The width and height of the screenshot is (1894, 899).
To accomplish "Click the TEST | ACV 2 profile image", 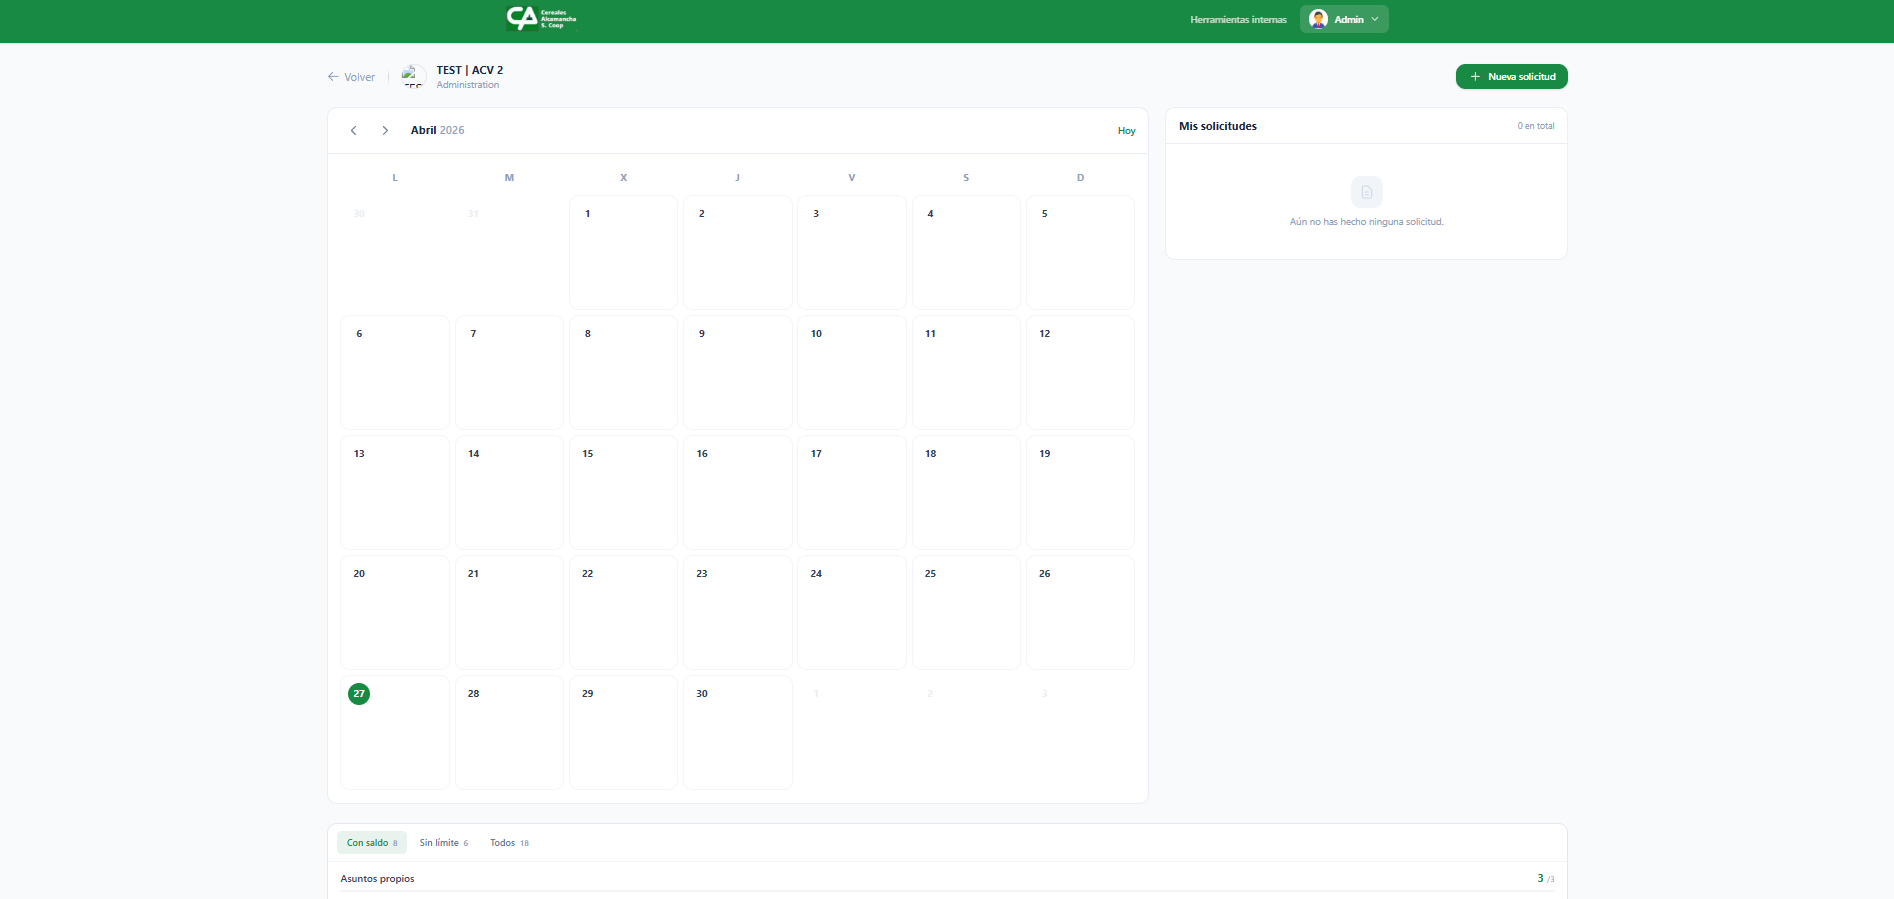I will coord(413,77).
